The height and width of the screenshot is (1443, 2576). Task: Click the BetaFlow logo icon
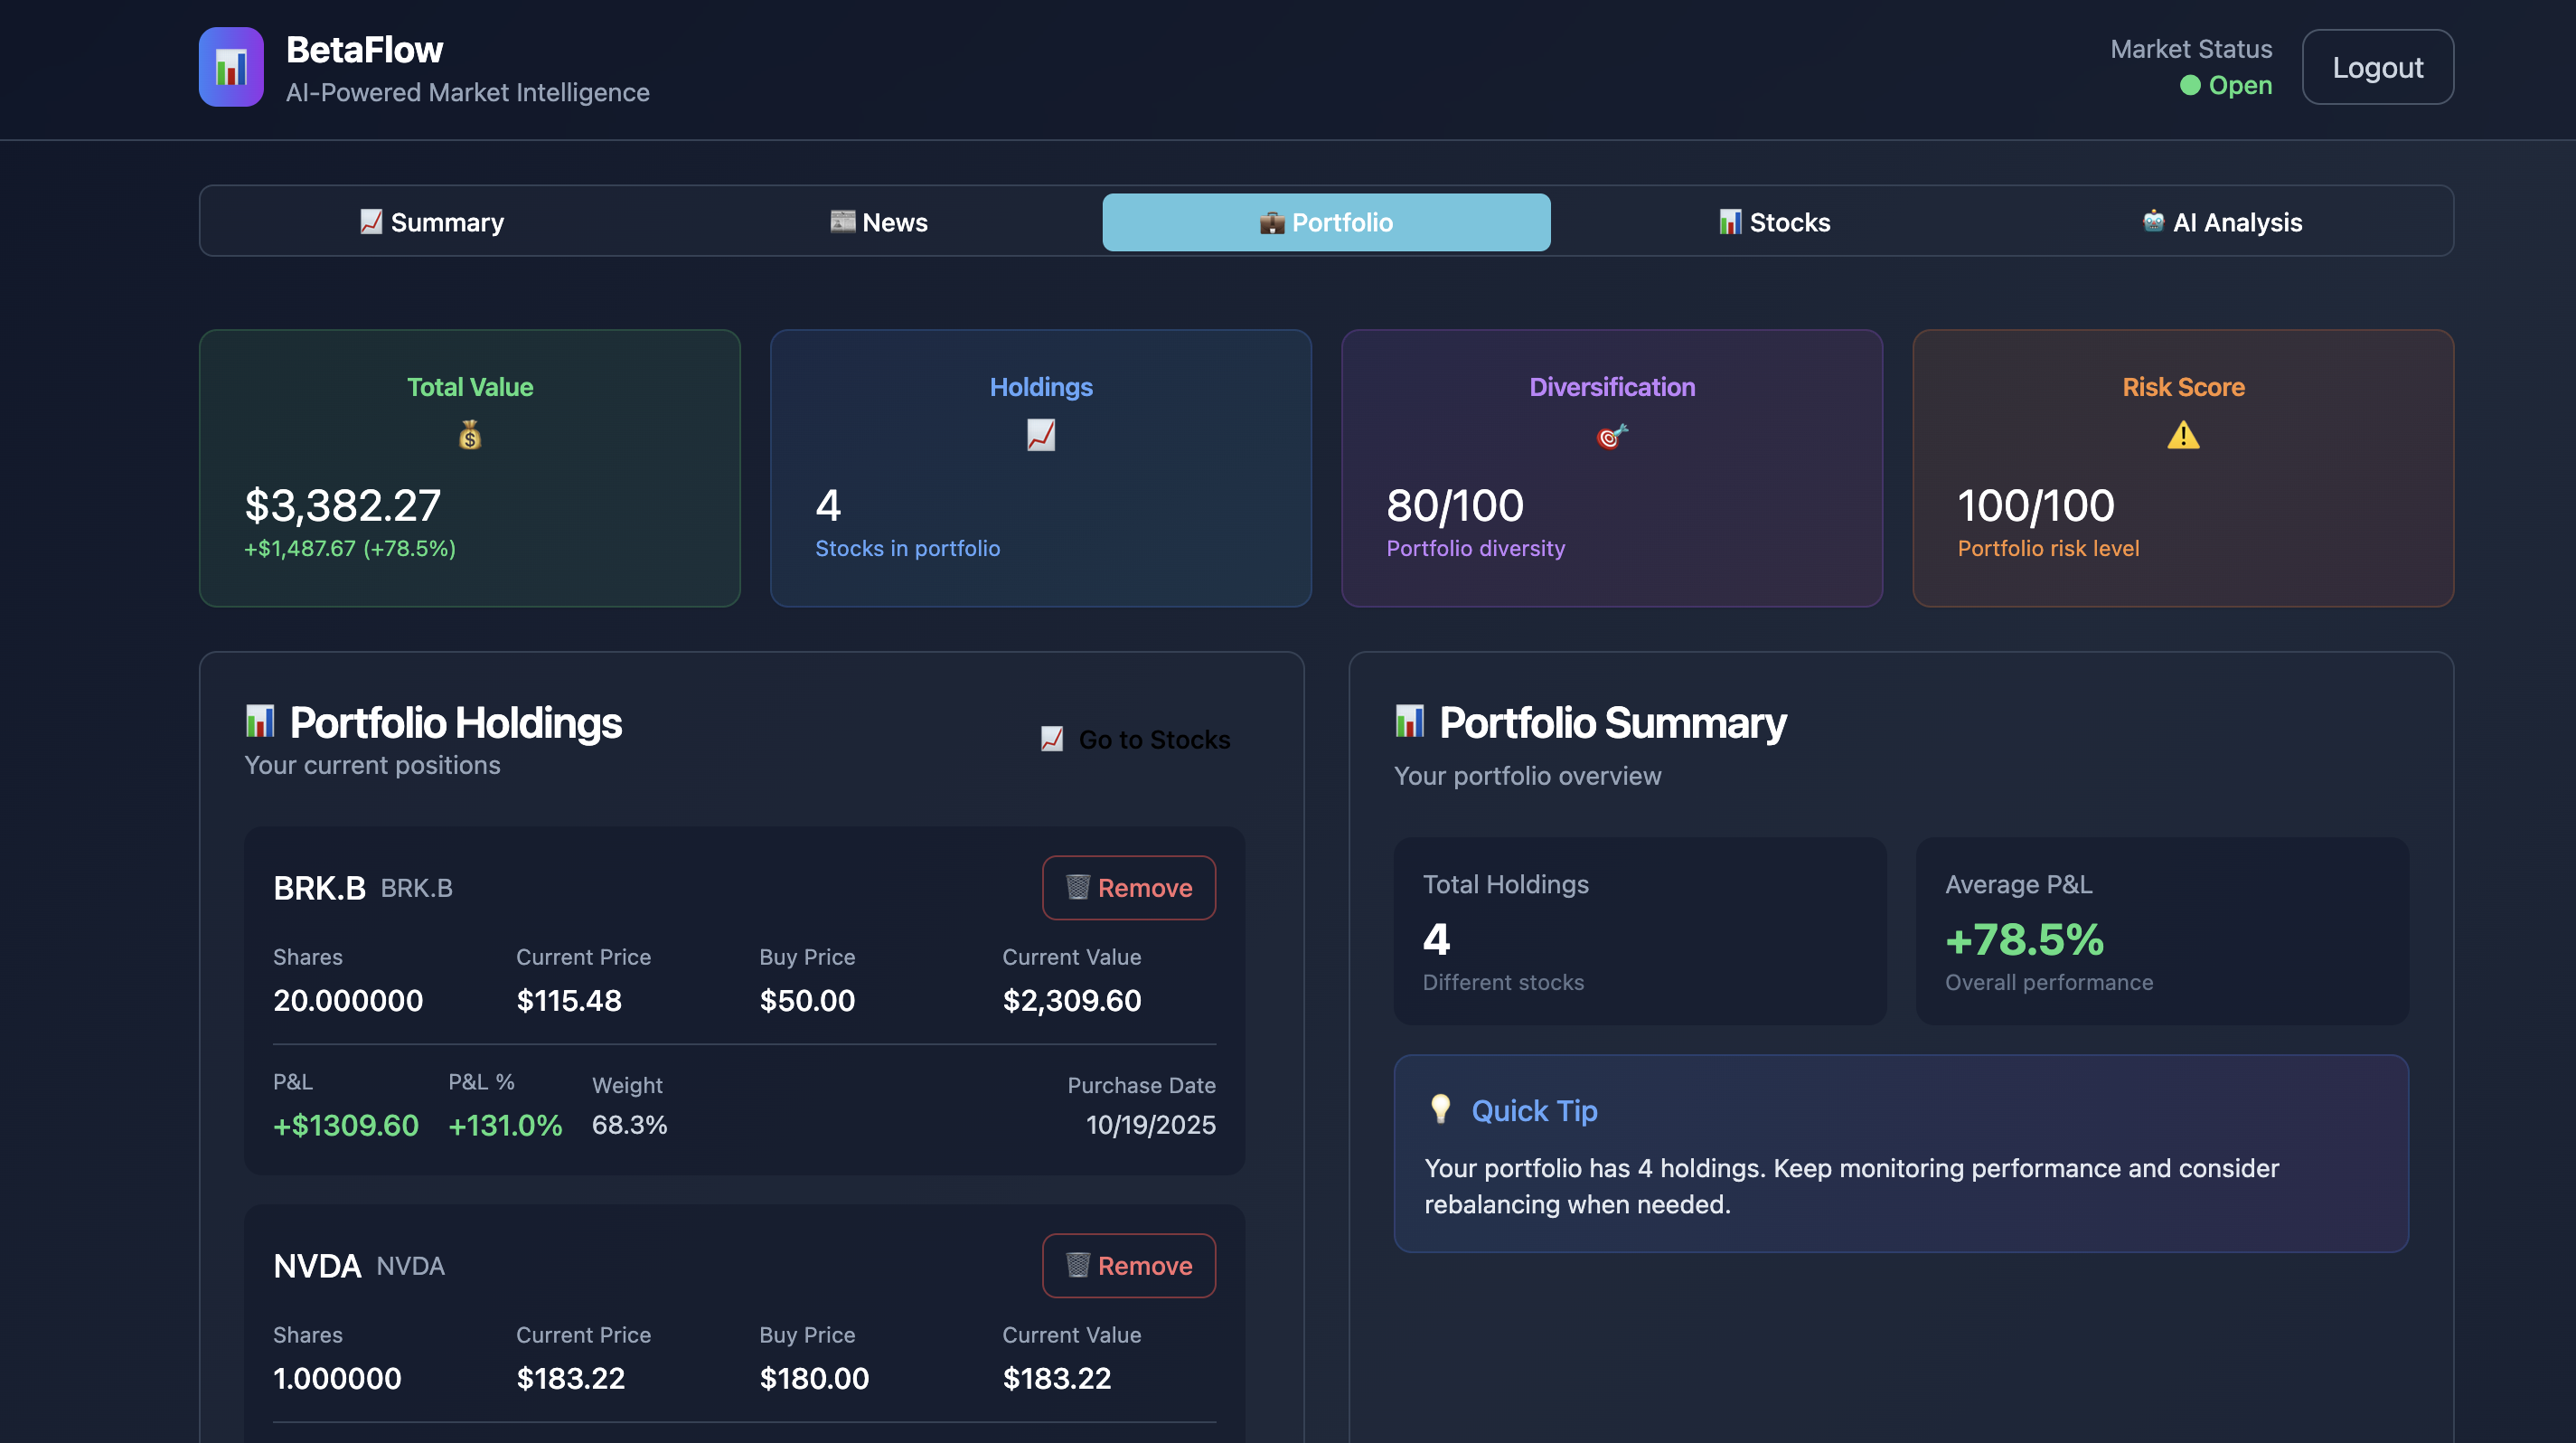231,67
